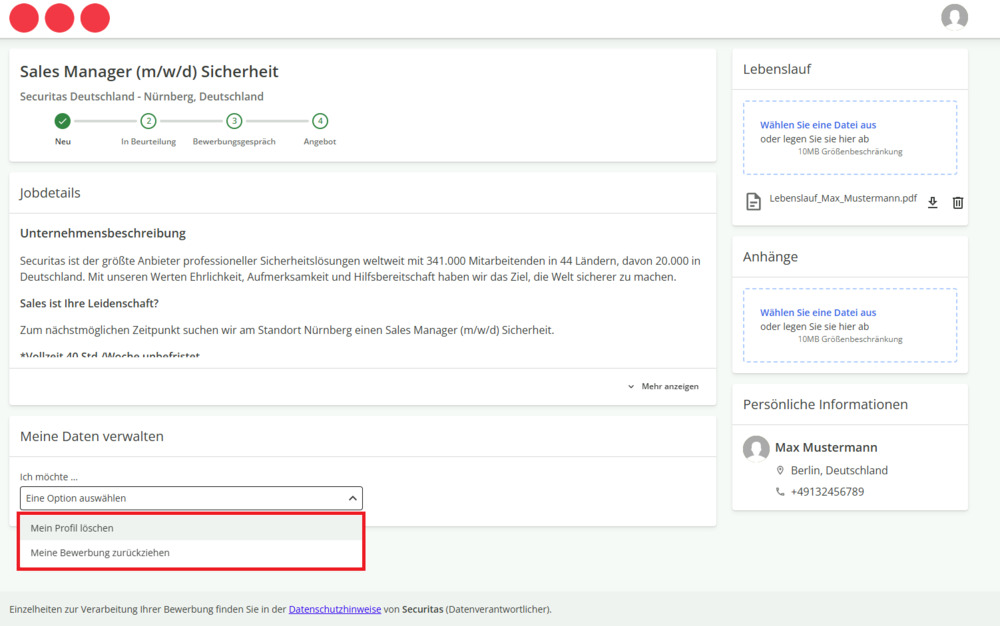
Task: Select step 2 In Beurteilung
Action: coord(148,121)
